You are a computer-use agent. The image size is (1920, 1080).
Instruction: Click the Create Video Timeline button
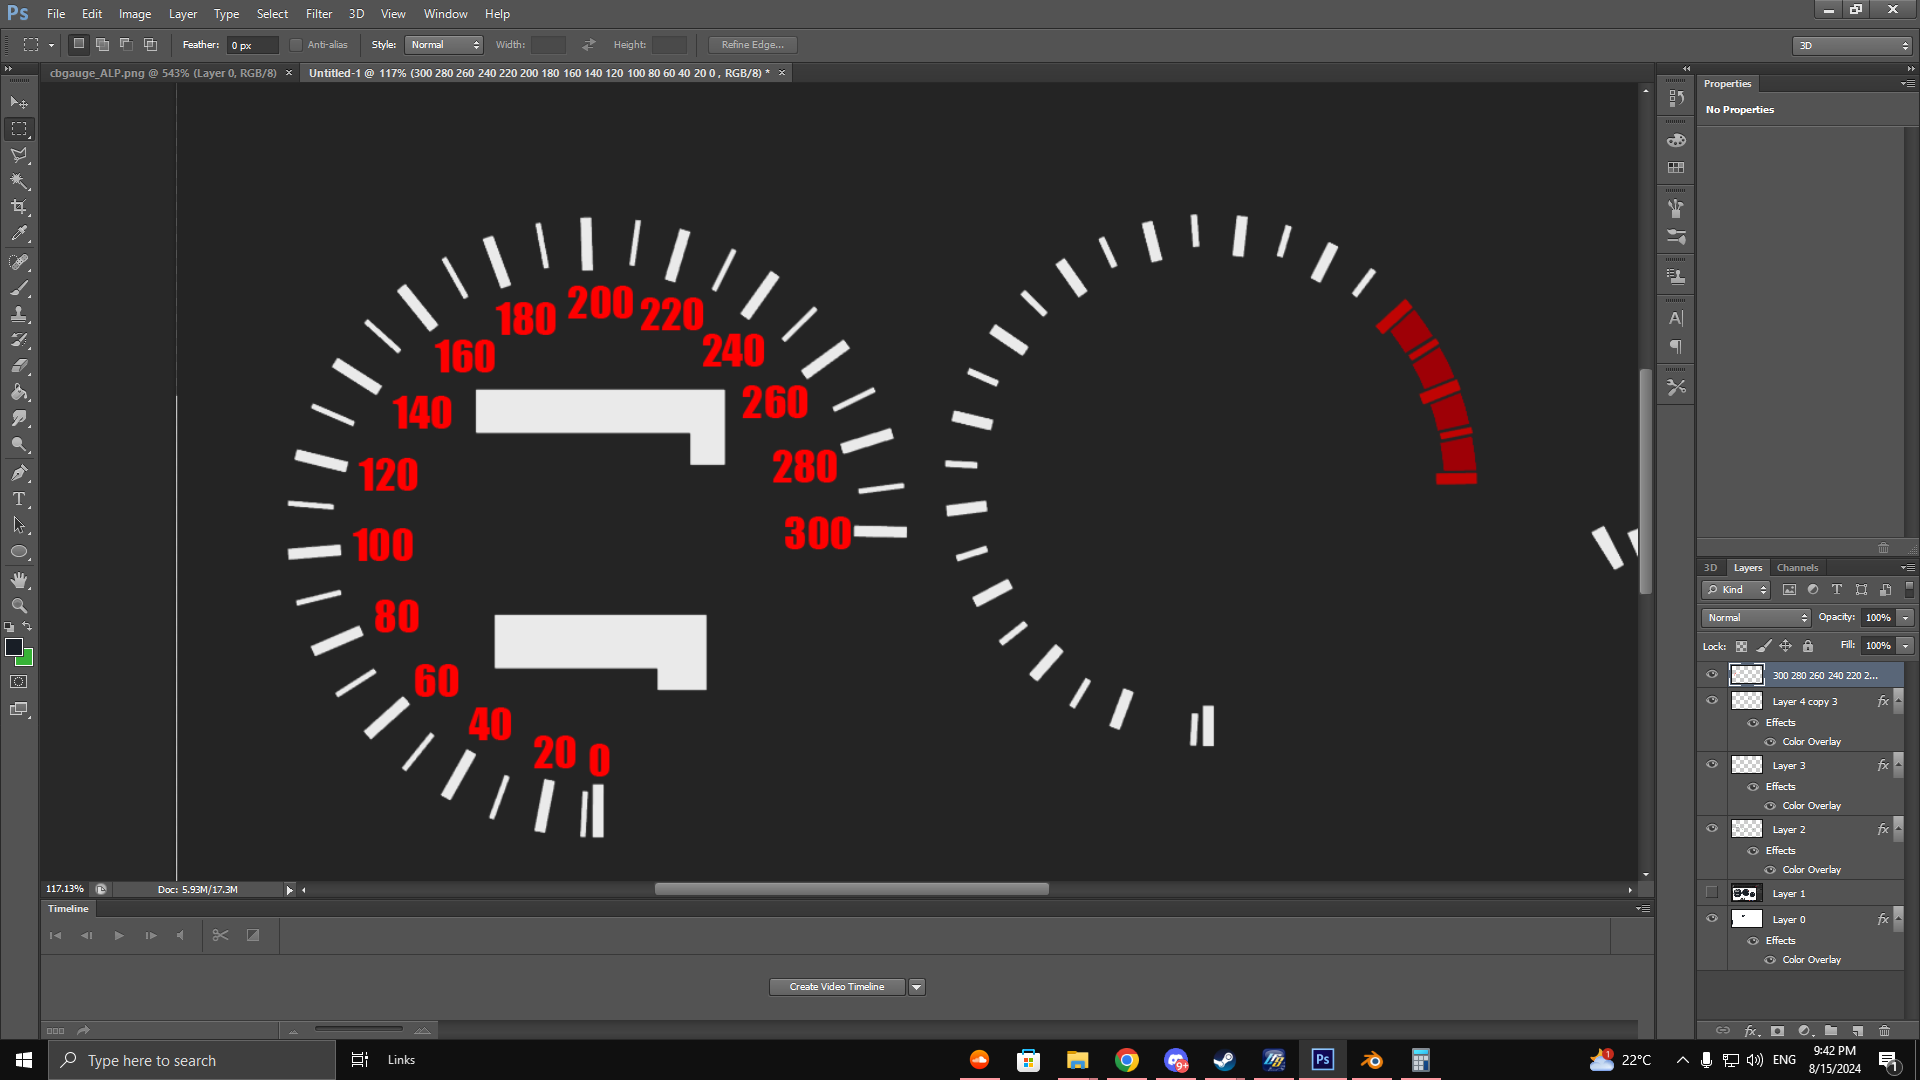[836, 987]
